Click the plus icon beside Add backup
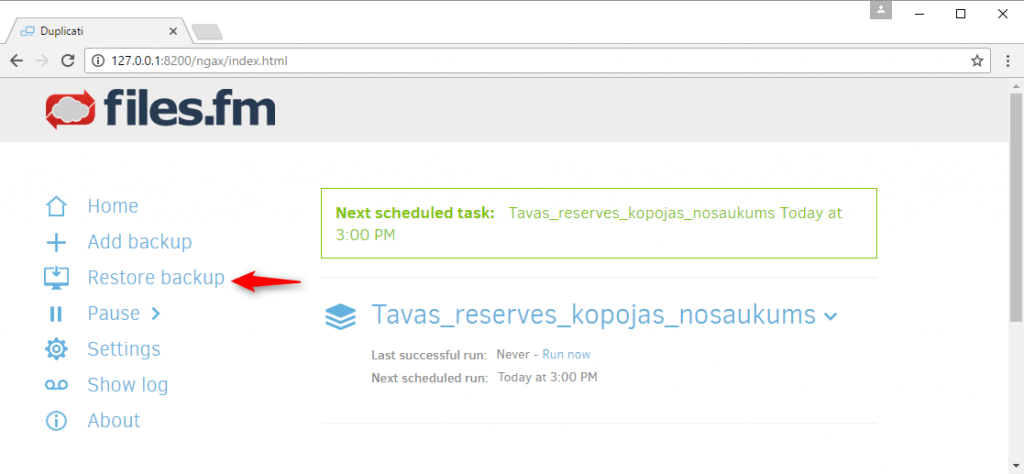The width and height of the screenshot is (1024, 474). [x=56, y=243]
